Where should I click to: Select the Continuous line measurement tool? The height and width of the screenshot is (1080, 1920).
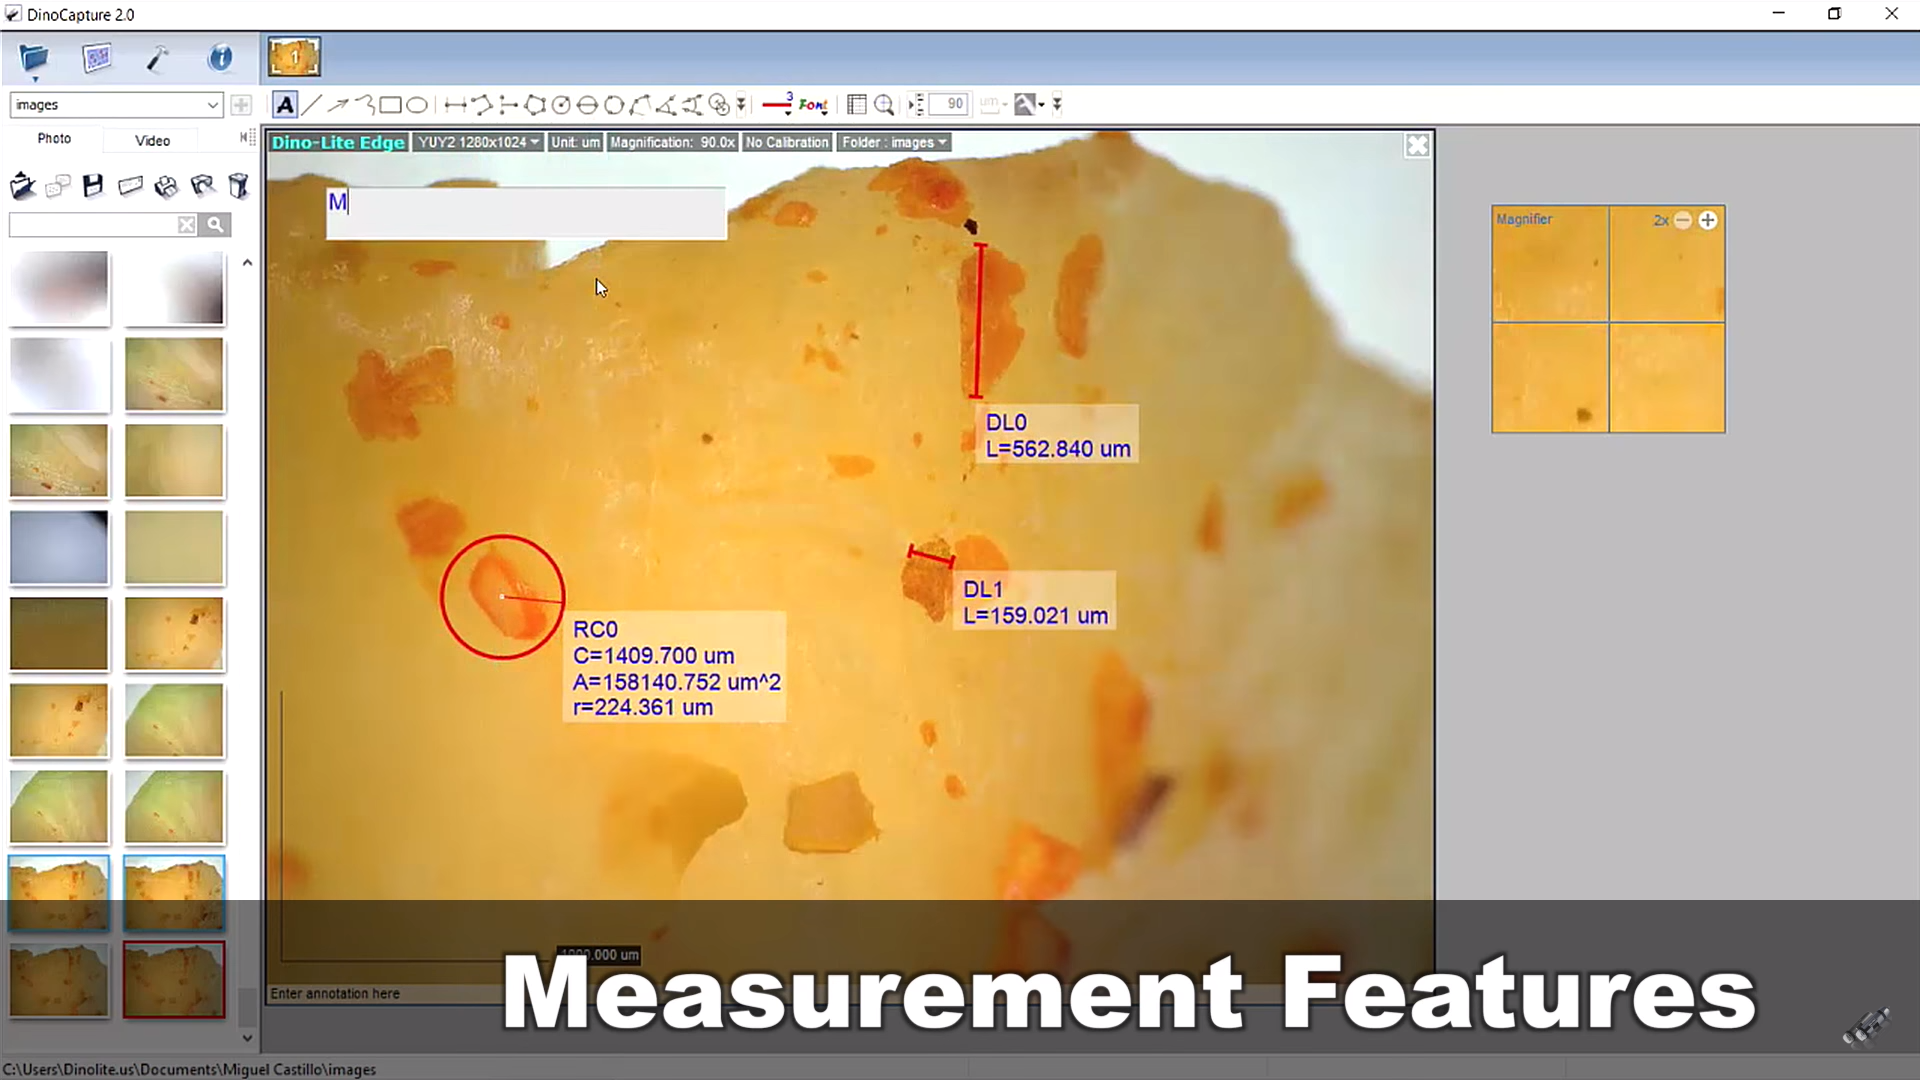coord(481,104)
